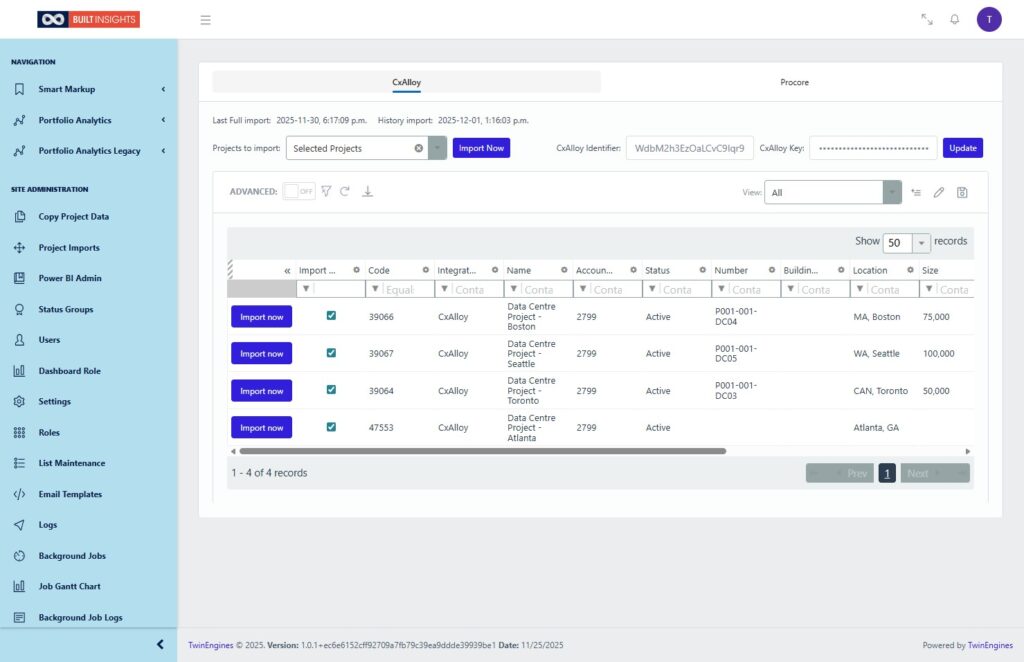
Task: Open Background Jobs in sidebar
Action: tap(72, 556)
